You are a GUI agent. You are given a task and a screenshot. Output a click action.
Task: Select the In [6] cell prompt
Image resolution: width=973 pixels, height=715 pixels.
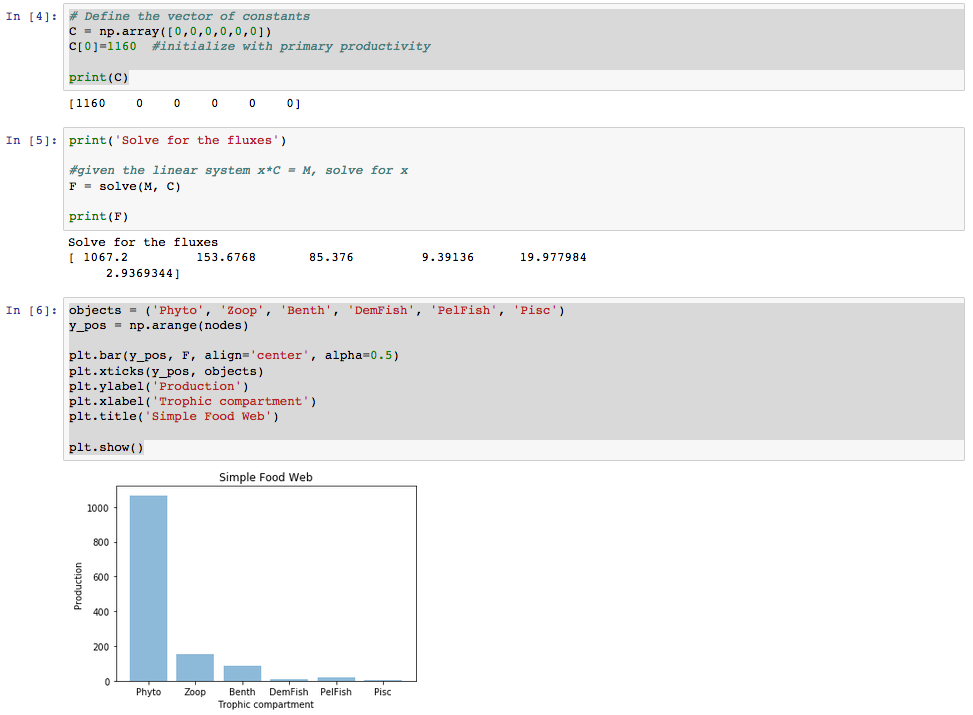point(31,311)
